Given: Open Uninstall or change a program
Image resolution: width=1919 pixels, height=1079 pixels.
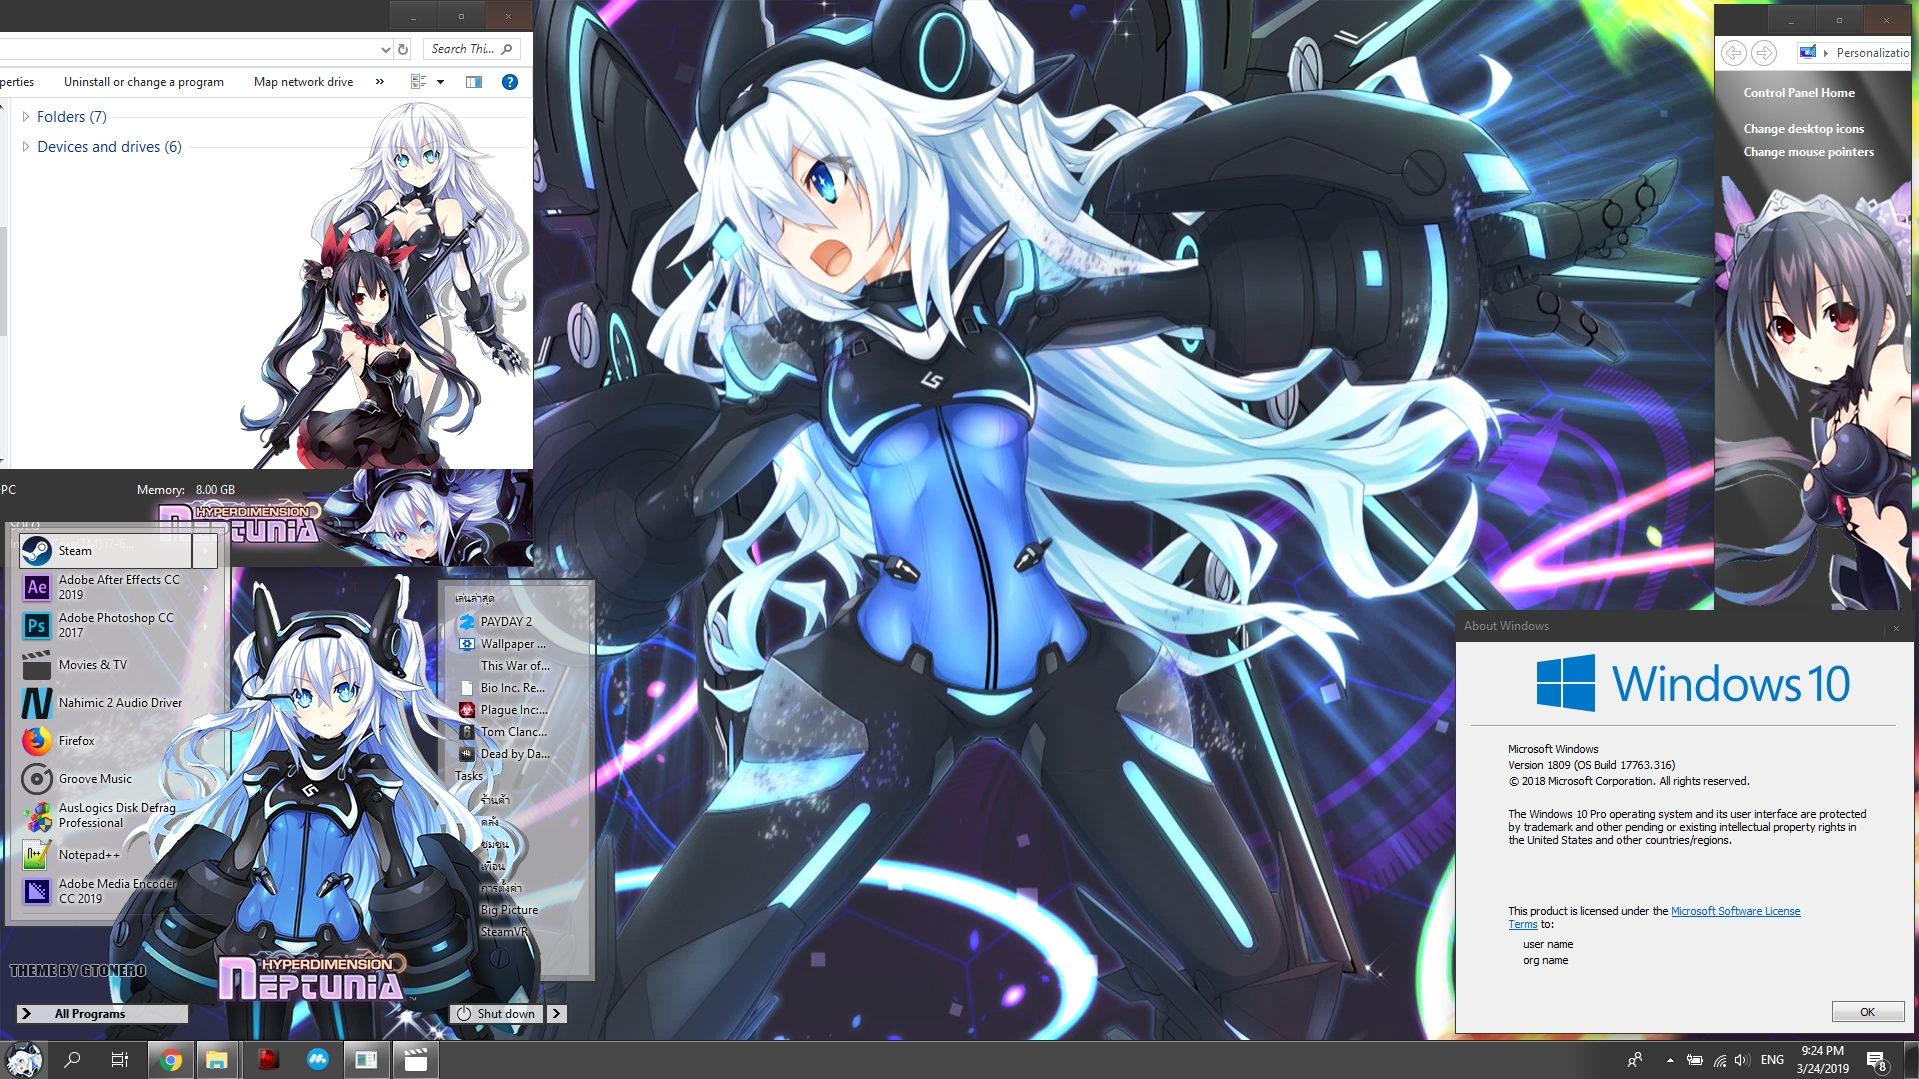Looking at the screenshot, I should [x=144, y=82].
